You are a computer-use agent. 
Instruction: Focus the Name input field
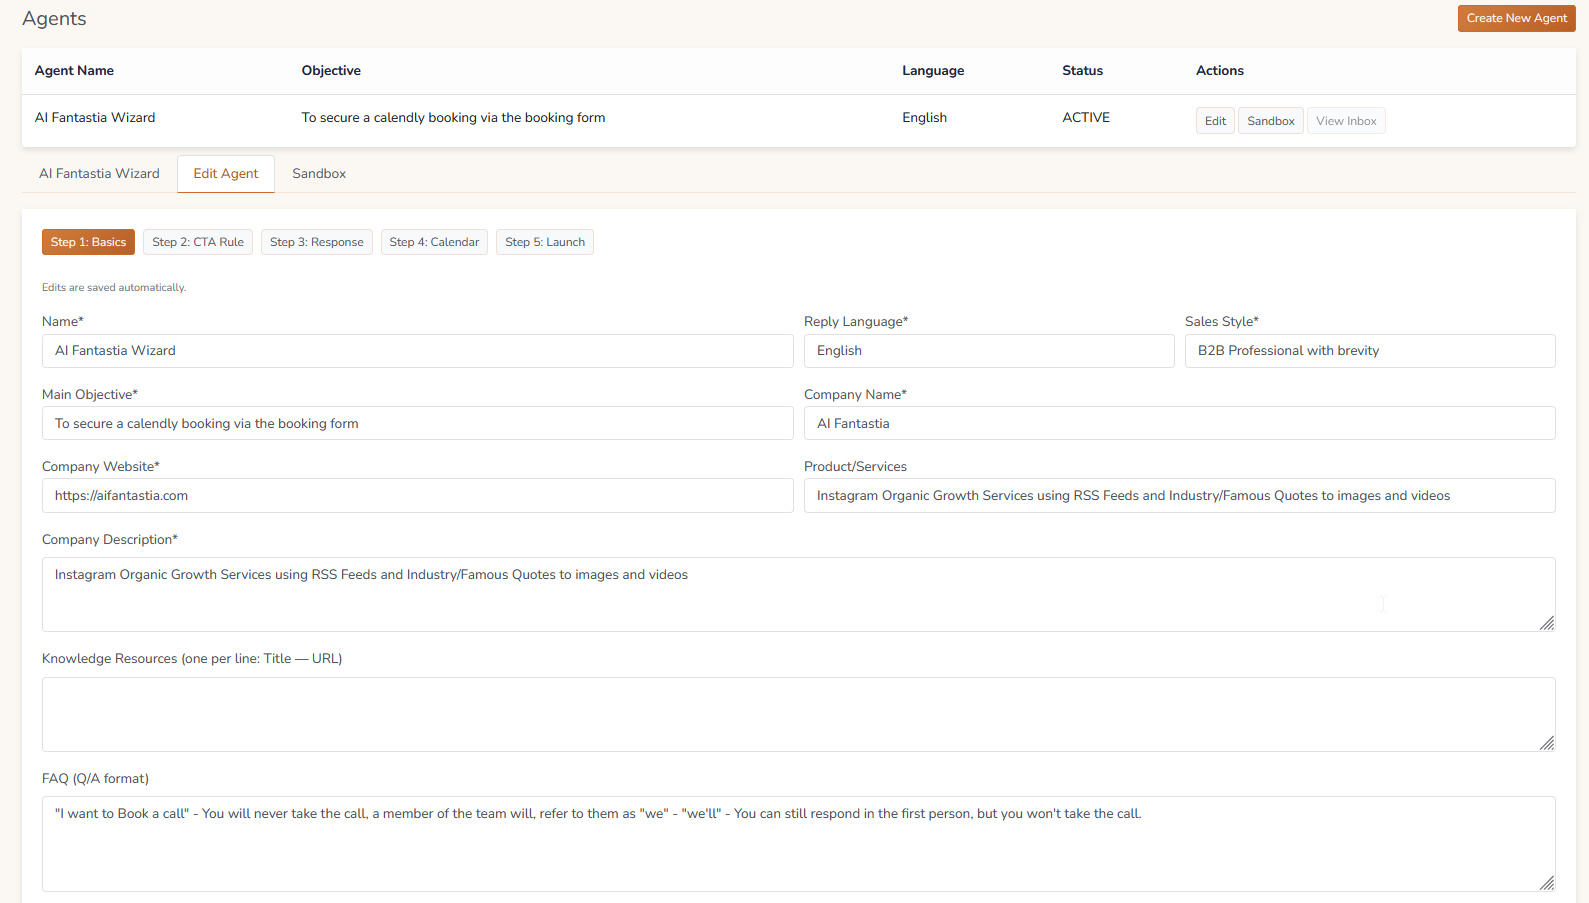click(x=418, y=351)
